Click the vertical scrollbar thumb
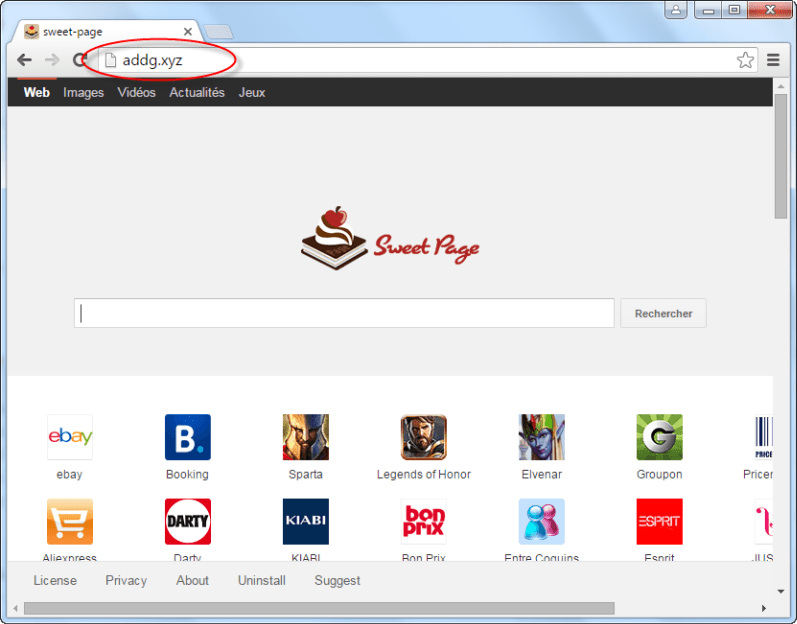 point(780,157)
